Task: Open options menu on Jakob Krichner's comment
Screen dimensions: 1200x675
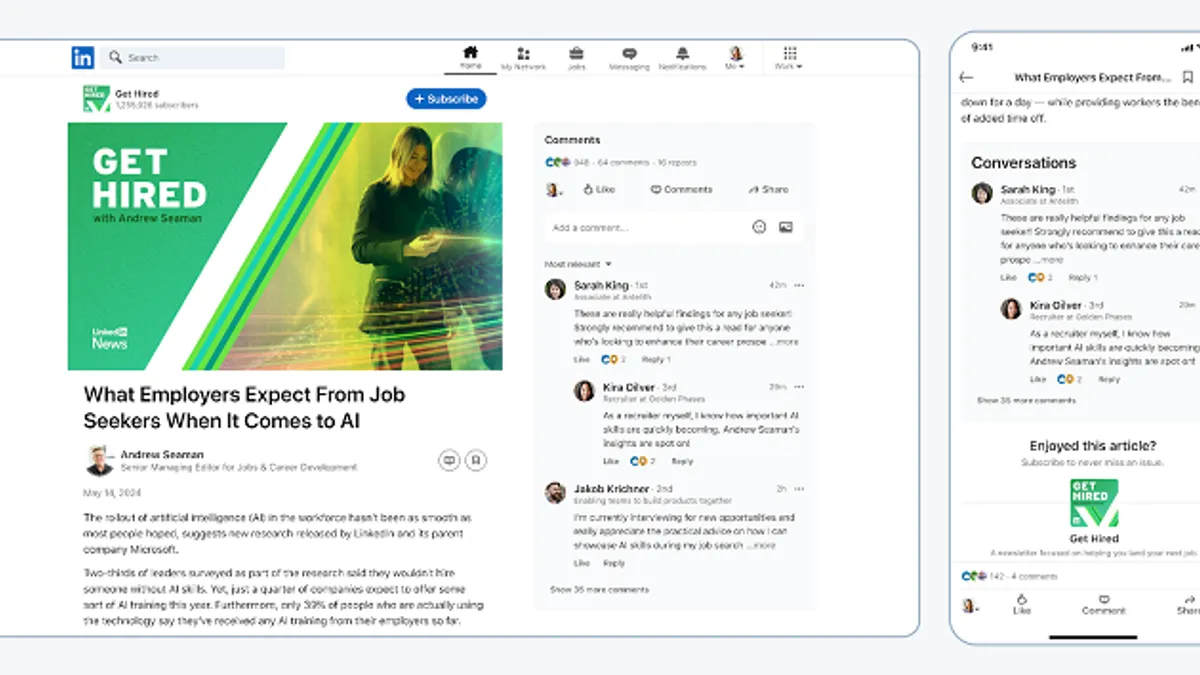Action: (799, 489)
